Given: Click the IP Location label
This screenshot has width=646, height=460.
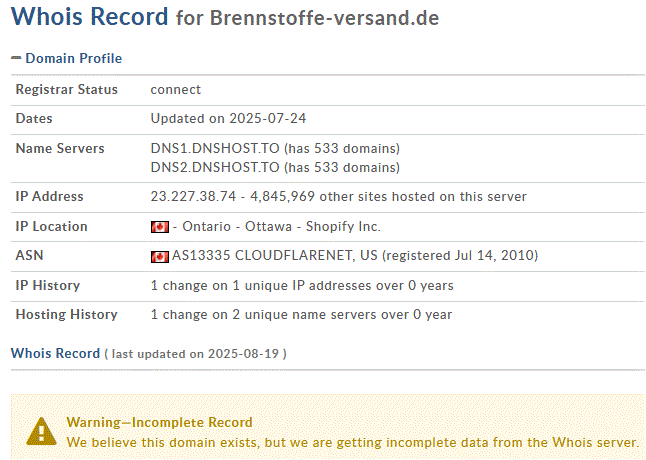Looking at the screenshot, I should click(x=52, y=227).
